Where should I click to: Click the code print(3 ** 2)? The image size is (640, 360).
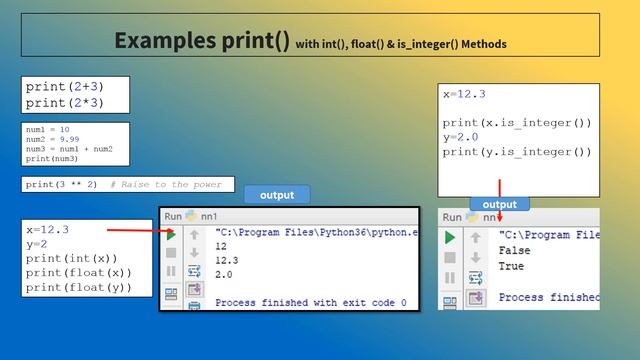click(61, 184)
